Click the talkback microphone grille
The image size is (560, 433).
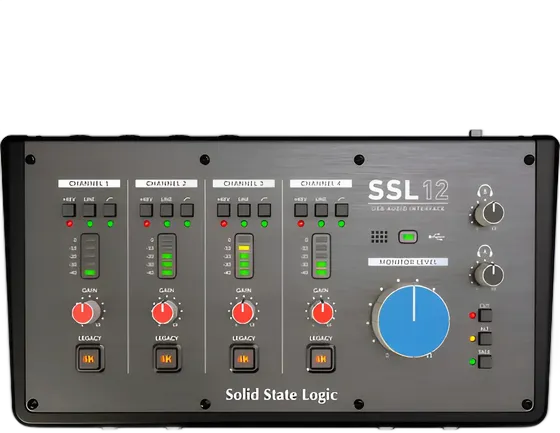379,237
